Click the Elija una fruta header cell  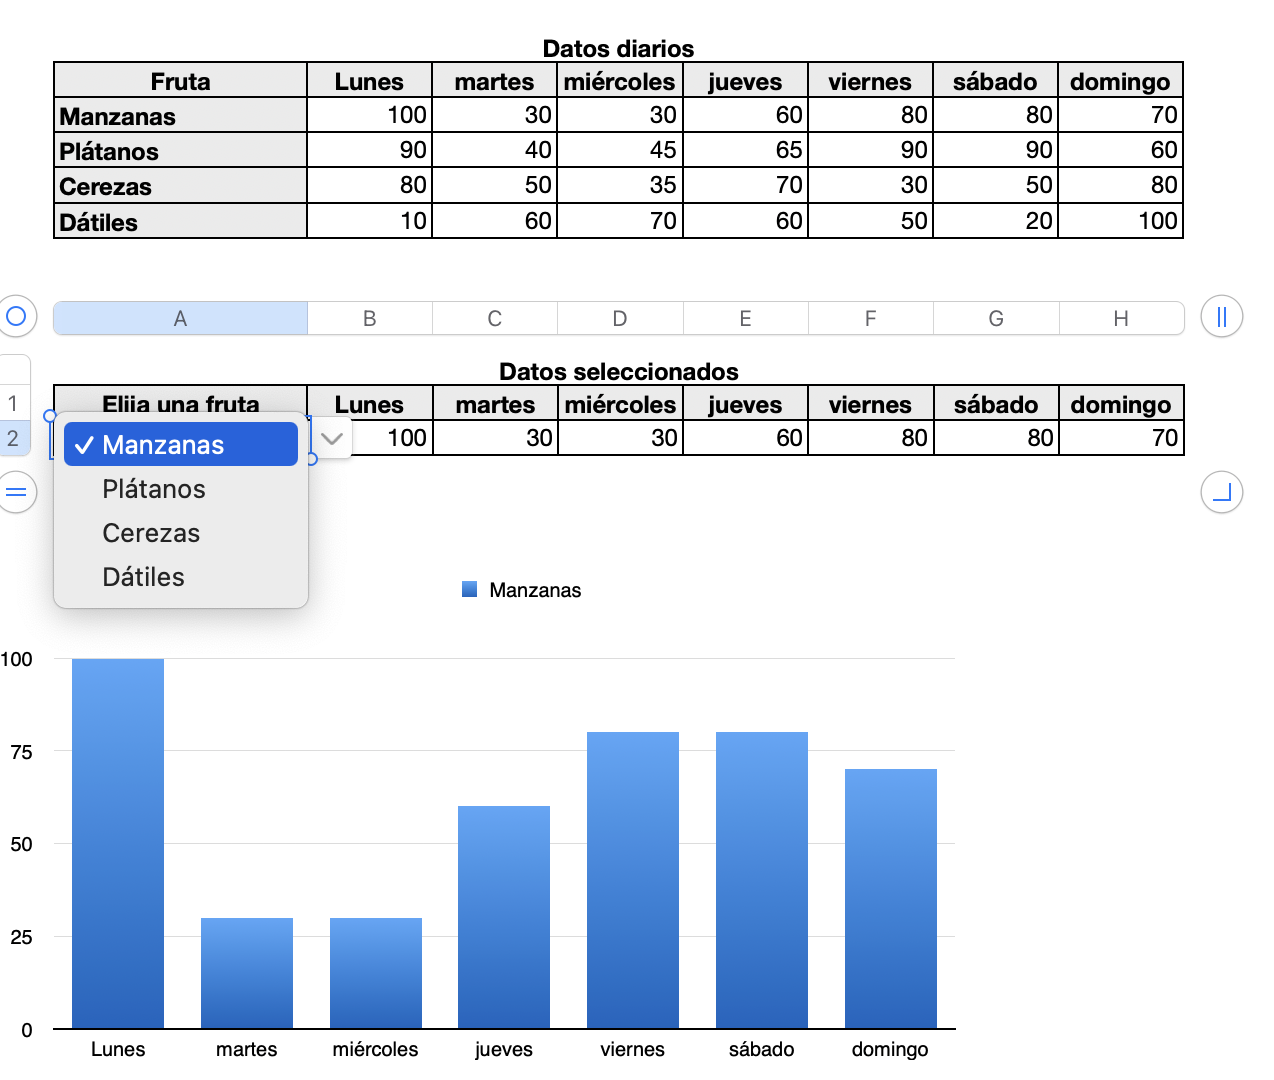(x=180, y=402)
